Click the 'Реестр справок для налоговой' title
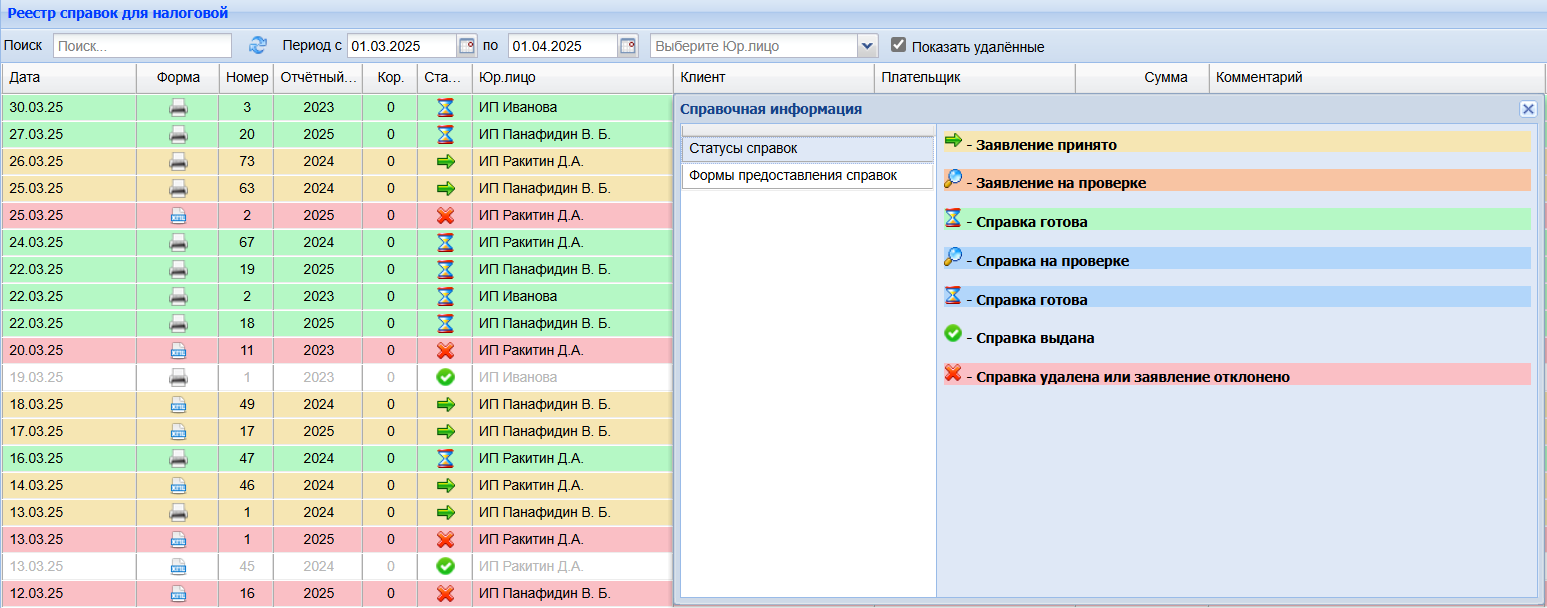Image resolution: width=1547 pixels, height=608 pixels. pyautogui.click(x=118, y=13)
